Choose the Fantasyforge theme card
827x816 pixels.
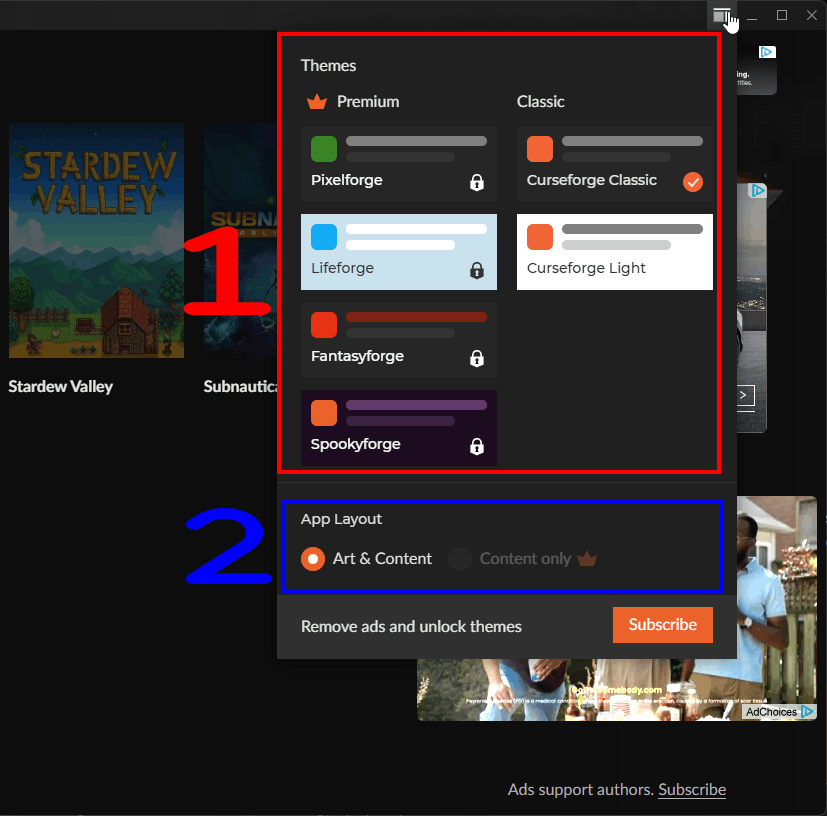click(399, 340)
